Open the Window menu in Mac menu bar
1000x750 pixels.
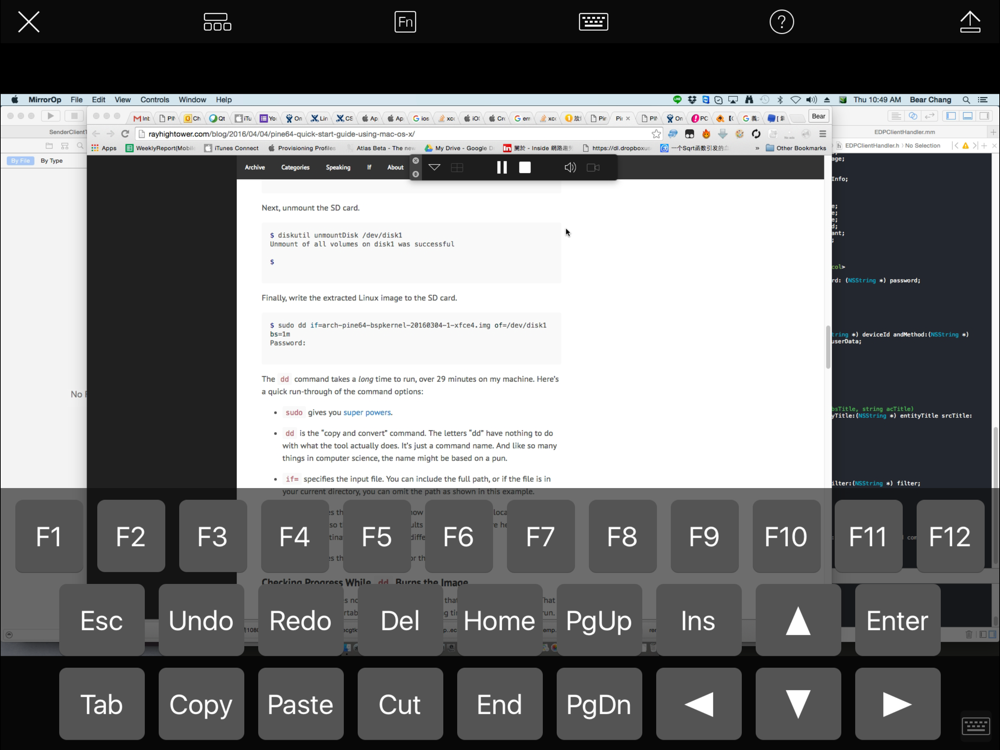coord(192,99)
